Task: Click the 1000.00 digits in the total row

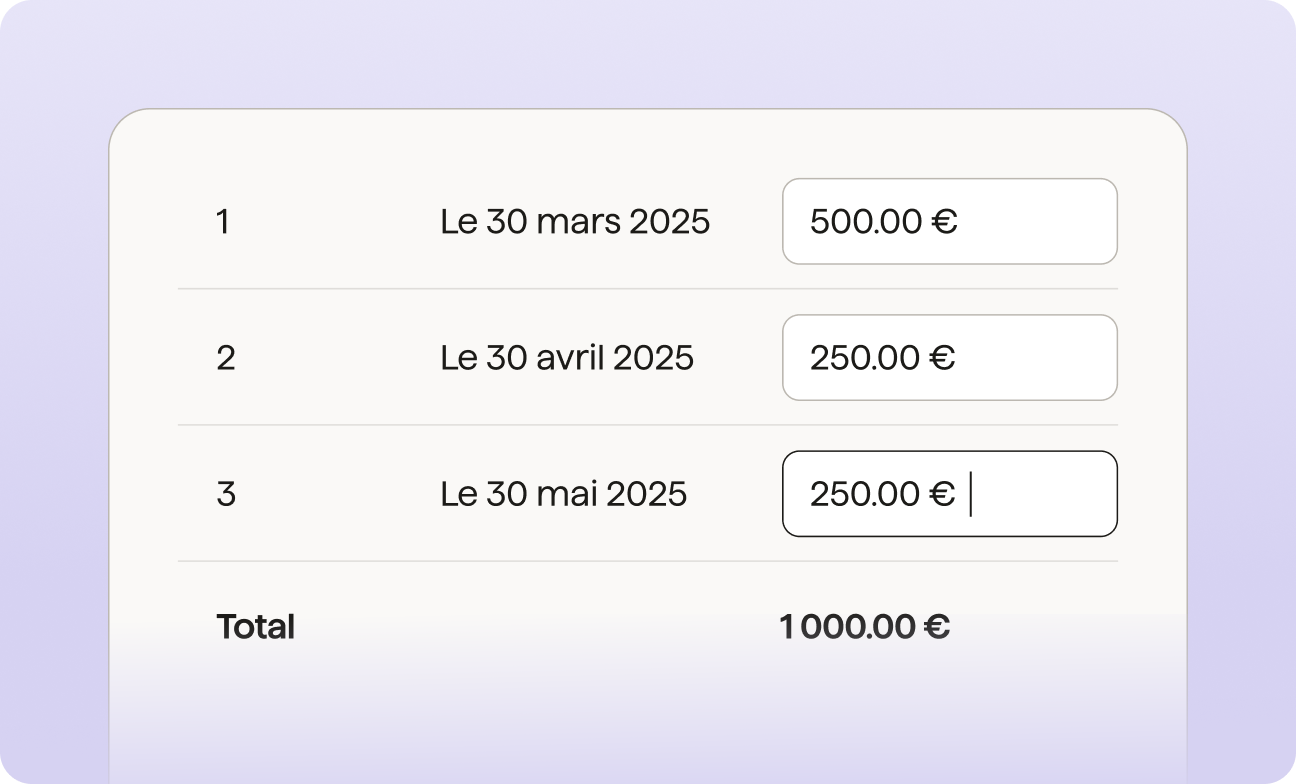Action: click(x=847, y=627)
